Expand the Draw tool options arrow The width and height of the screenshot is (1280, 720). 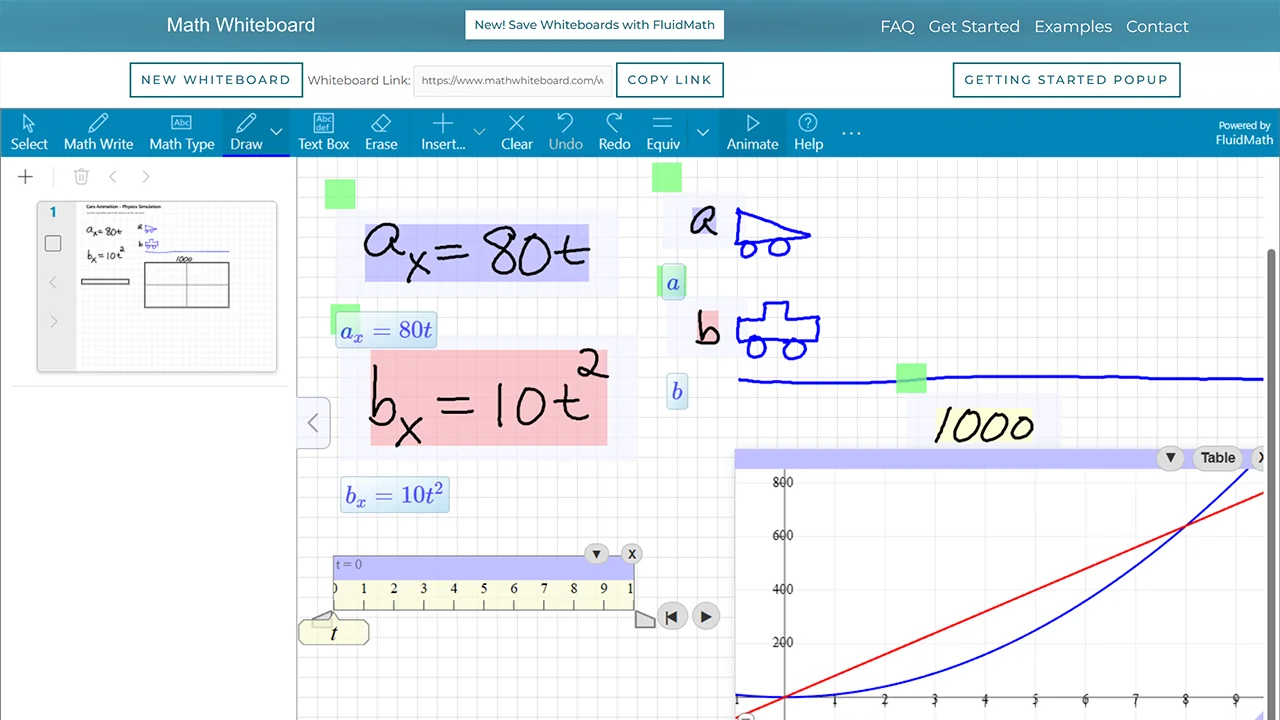pyautogui.click(x=277, y=132)
